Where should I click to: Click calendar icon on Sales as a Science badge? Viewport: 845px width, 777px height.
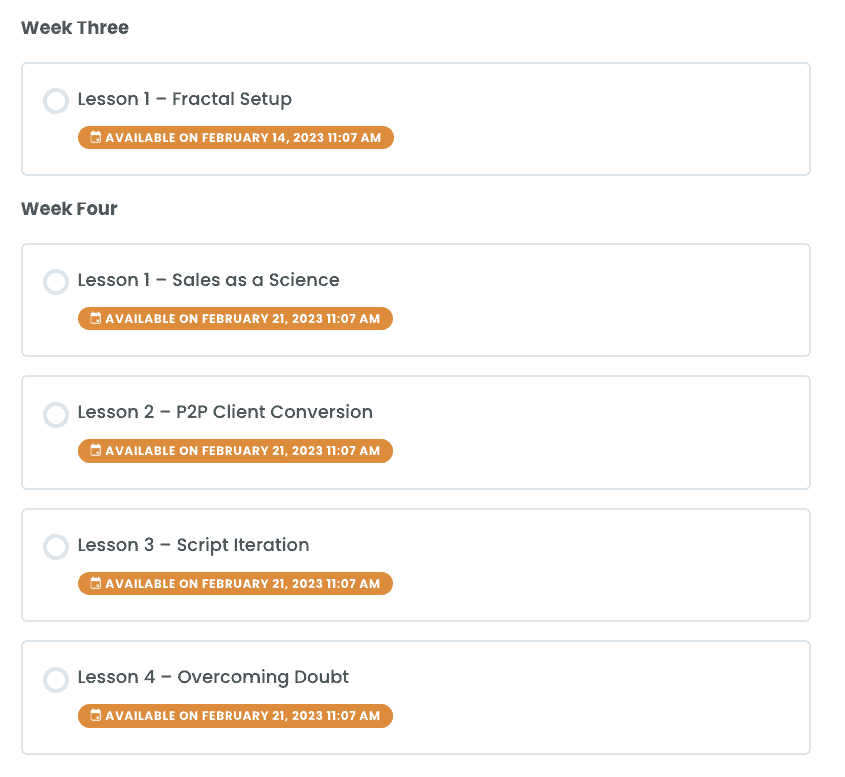95,318
